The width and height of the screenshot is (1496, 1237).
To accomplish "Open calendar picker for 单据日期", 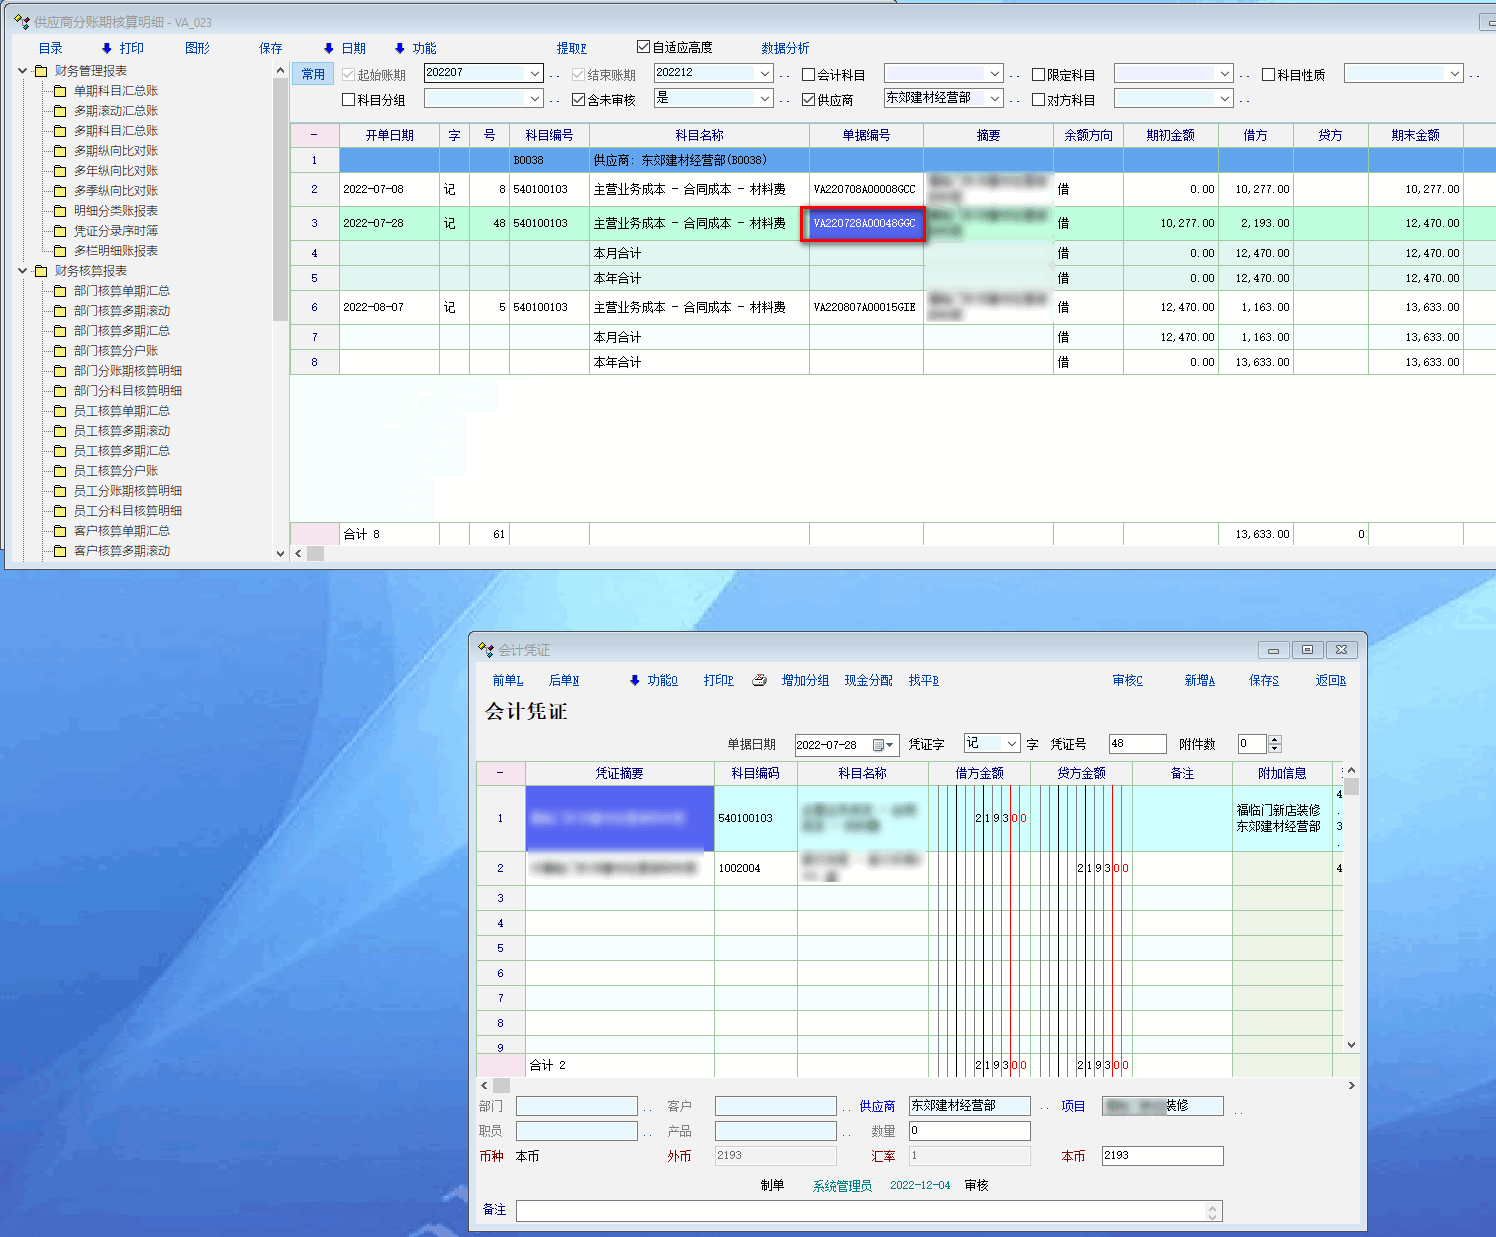I will point(882,744).
